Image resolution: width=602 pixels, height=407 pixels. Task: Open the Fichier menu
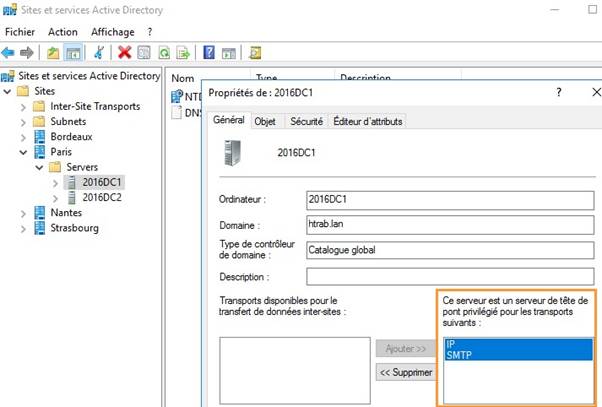point(20,32)
